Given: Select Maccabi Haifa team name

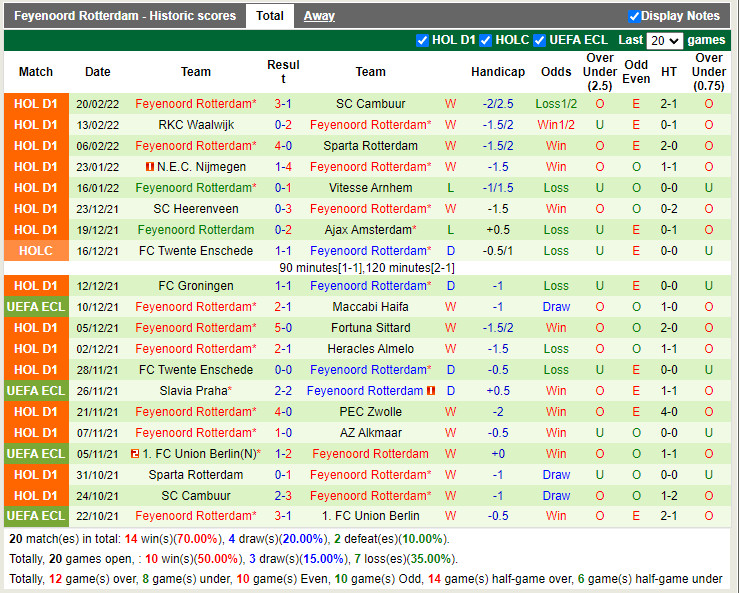Looking at the screenshot, I should pyautogui.click(x=370, y=307).
